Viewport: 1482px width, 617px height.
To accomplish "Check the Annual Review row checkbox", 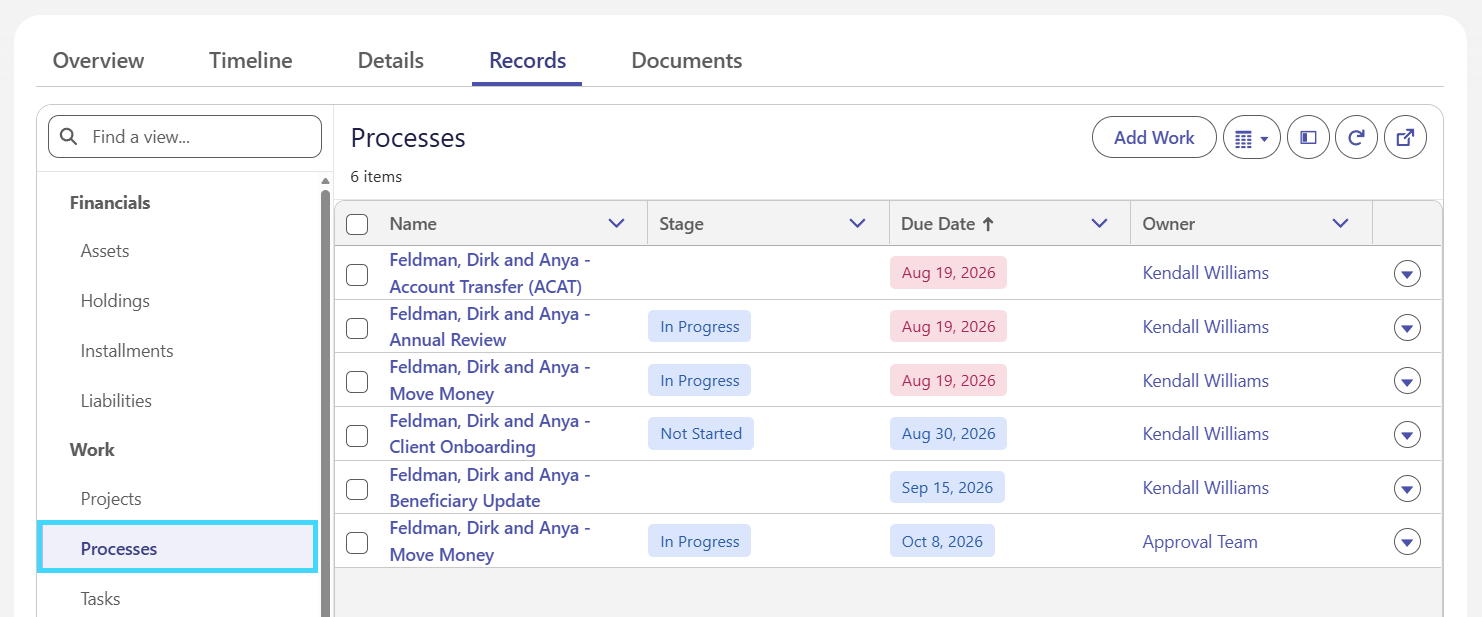I will coord(357,327).
